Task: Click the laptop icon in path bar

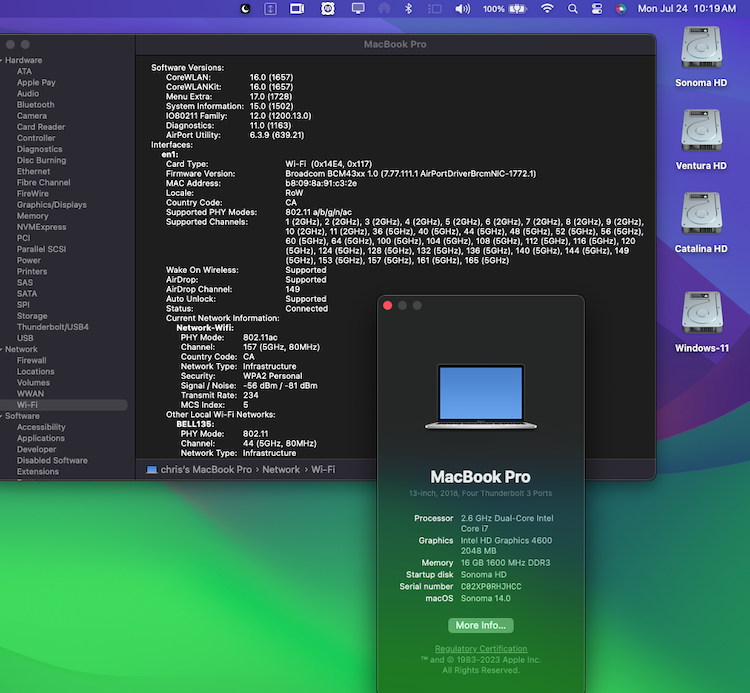Action: 152,470
